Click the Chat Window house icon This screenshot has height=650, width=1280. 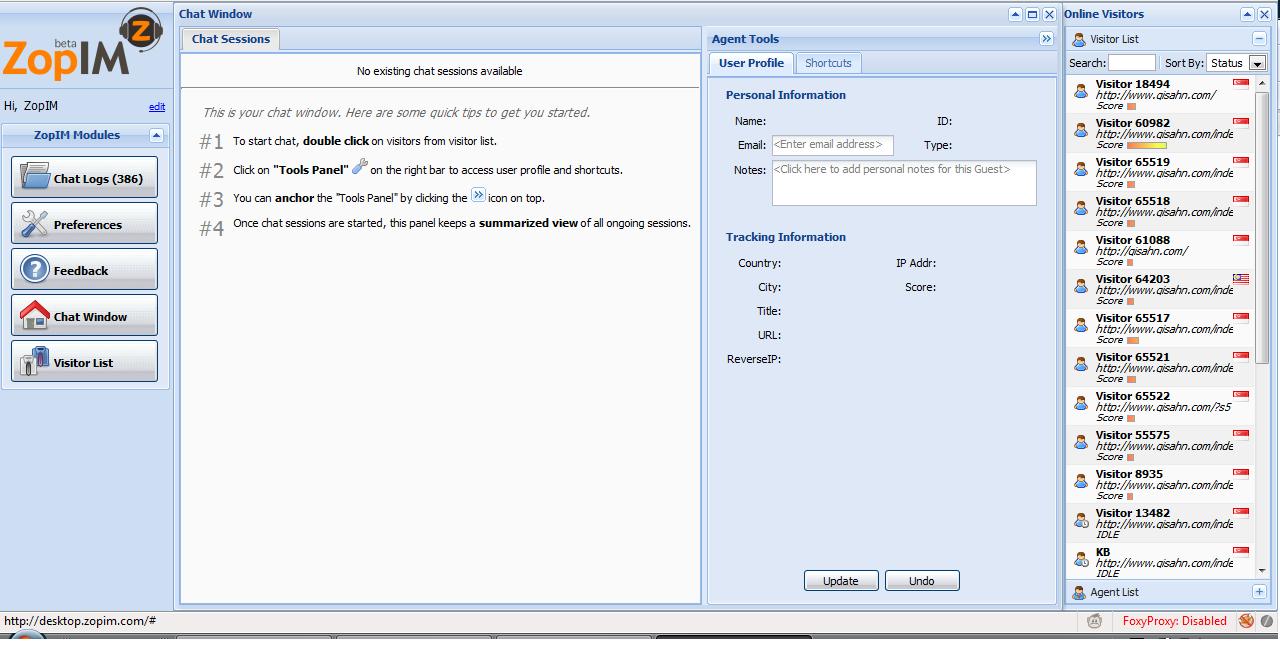pyautogui.click(x=35, y=316)
